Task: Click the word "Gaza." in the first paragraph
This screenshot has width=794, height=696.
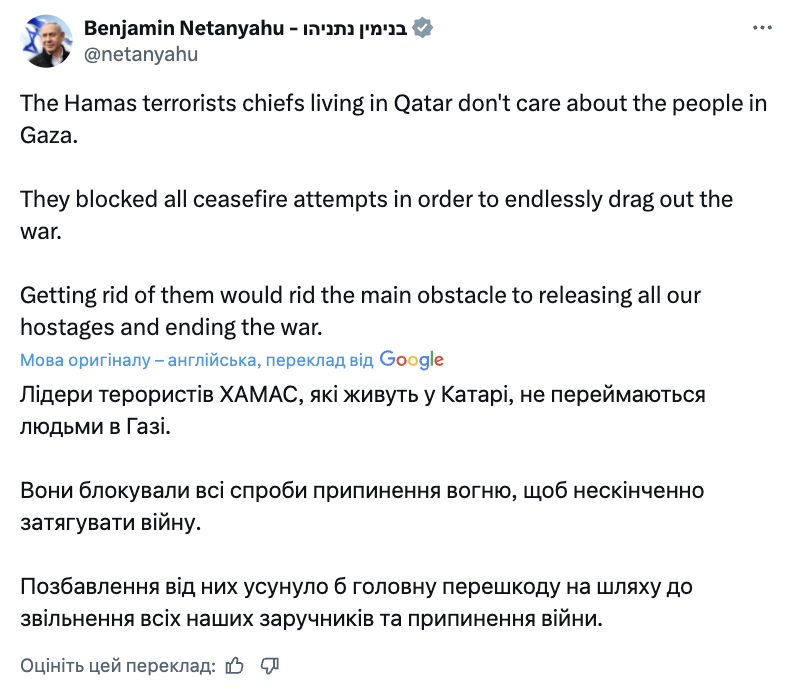Action: coord(48,135)
